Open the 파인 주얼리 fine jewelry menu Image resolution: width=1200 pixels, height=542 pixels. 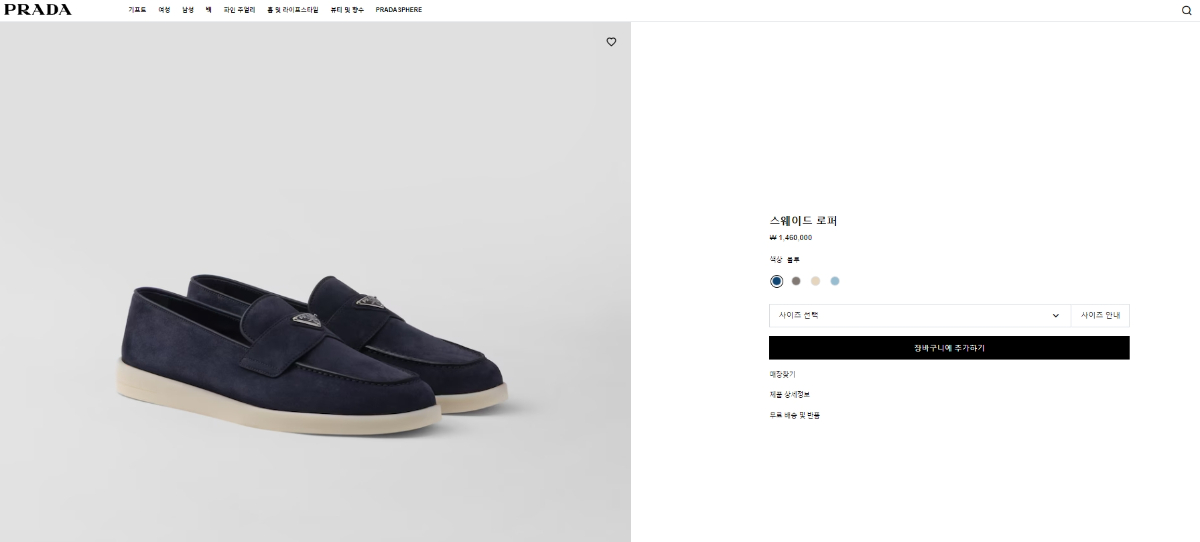click(239, 10)
